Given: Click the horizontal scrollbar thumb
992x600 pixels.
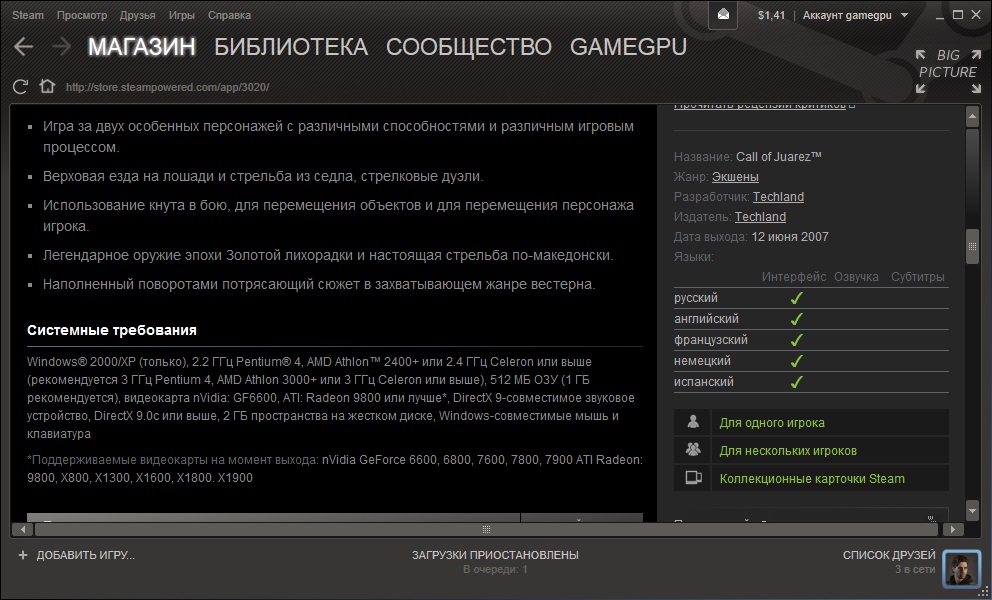Looking at the screenshot, I should (x=486, y=529).
